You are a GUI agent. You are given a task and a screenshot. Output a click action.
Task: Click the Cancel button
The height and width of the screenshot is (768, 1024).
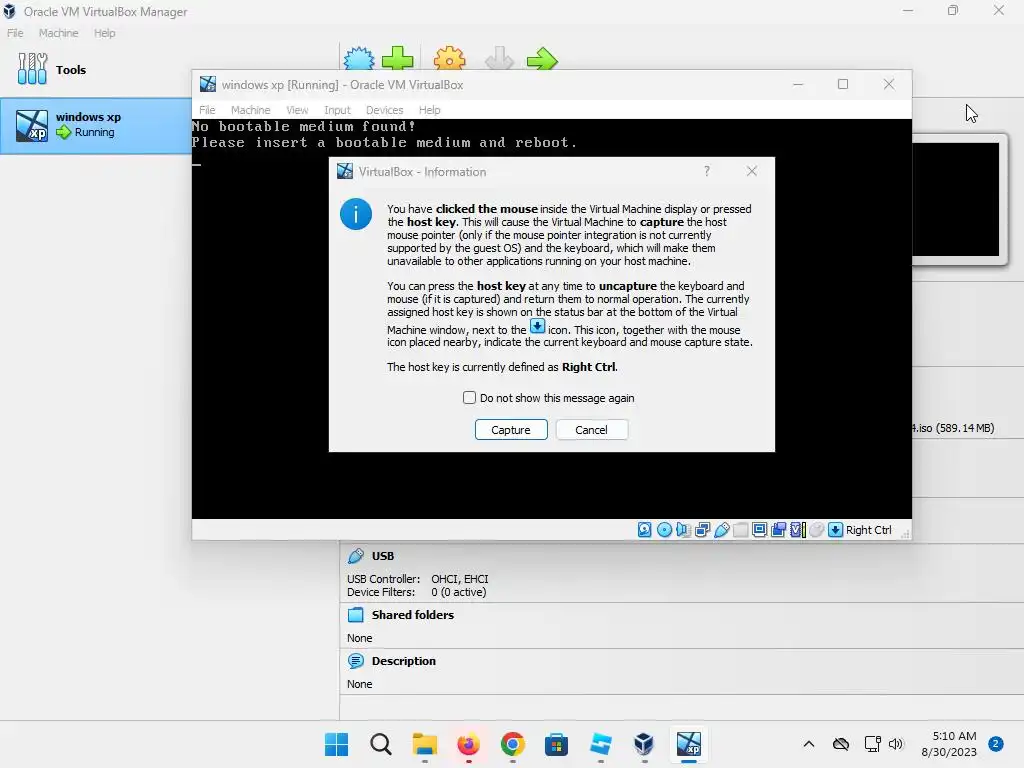[x=591, y=430]
